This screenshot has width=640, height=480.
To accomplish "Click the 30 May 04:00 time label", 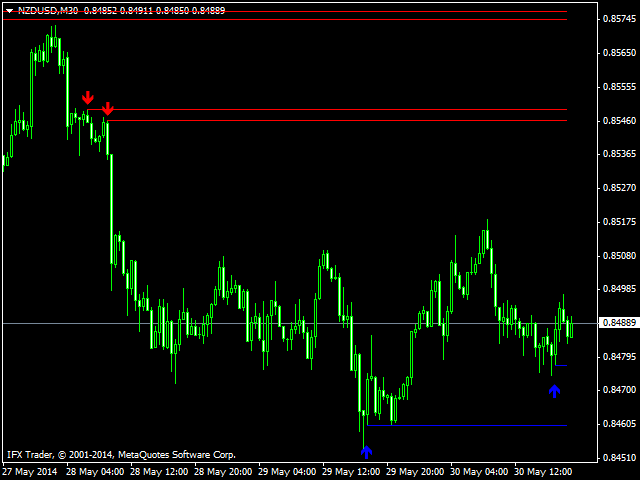I will pyautogui.click(x=479, y=472).
